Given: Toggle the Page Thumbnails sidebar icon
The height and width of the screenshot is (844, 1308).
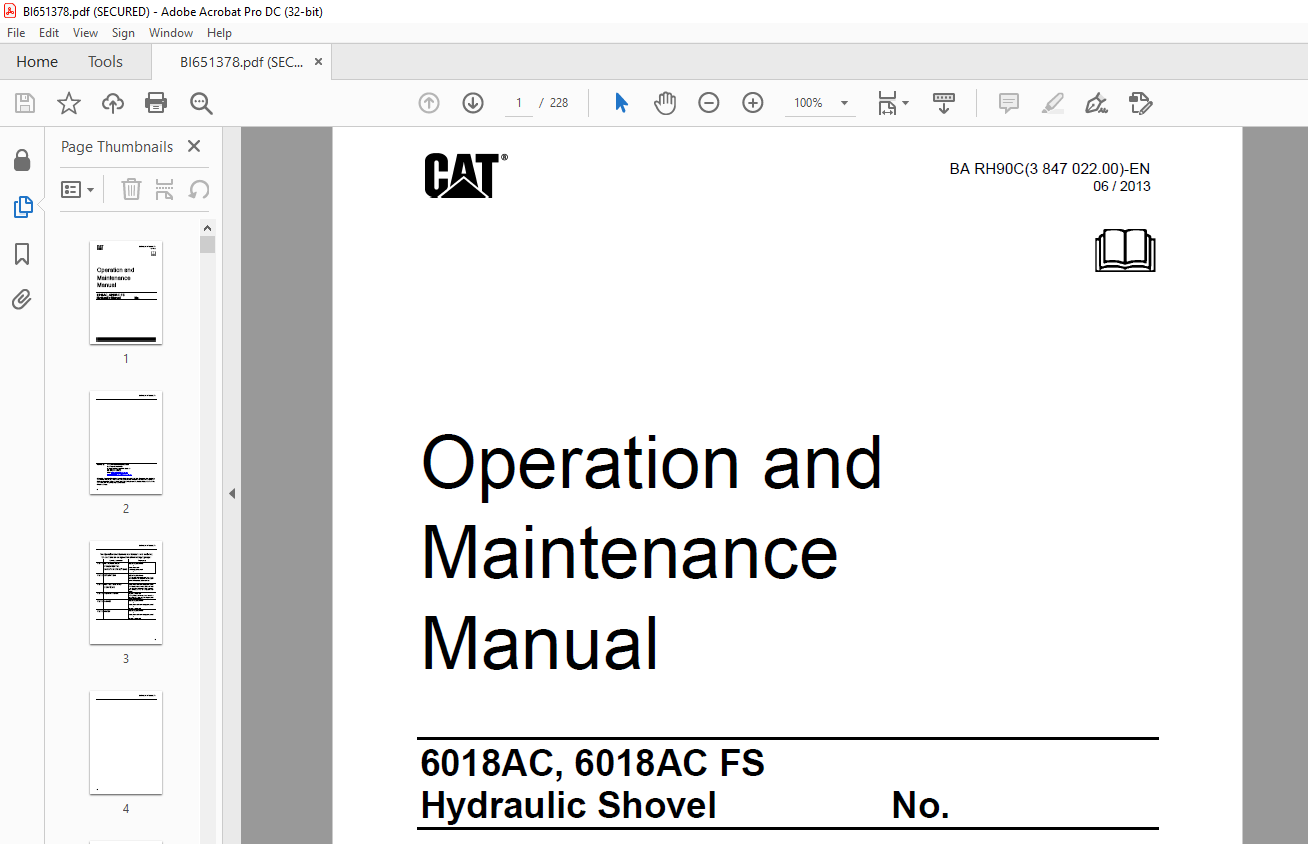Looking at the screenshot, I should pyautogui.click(x=22, y=207).
